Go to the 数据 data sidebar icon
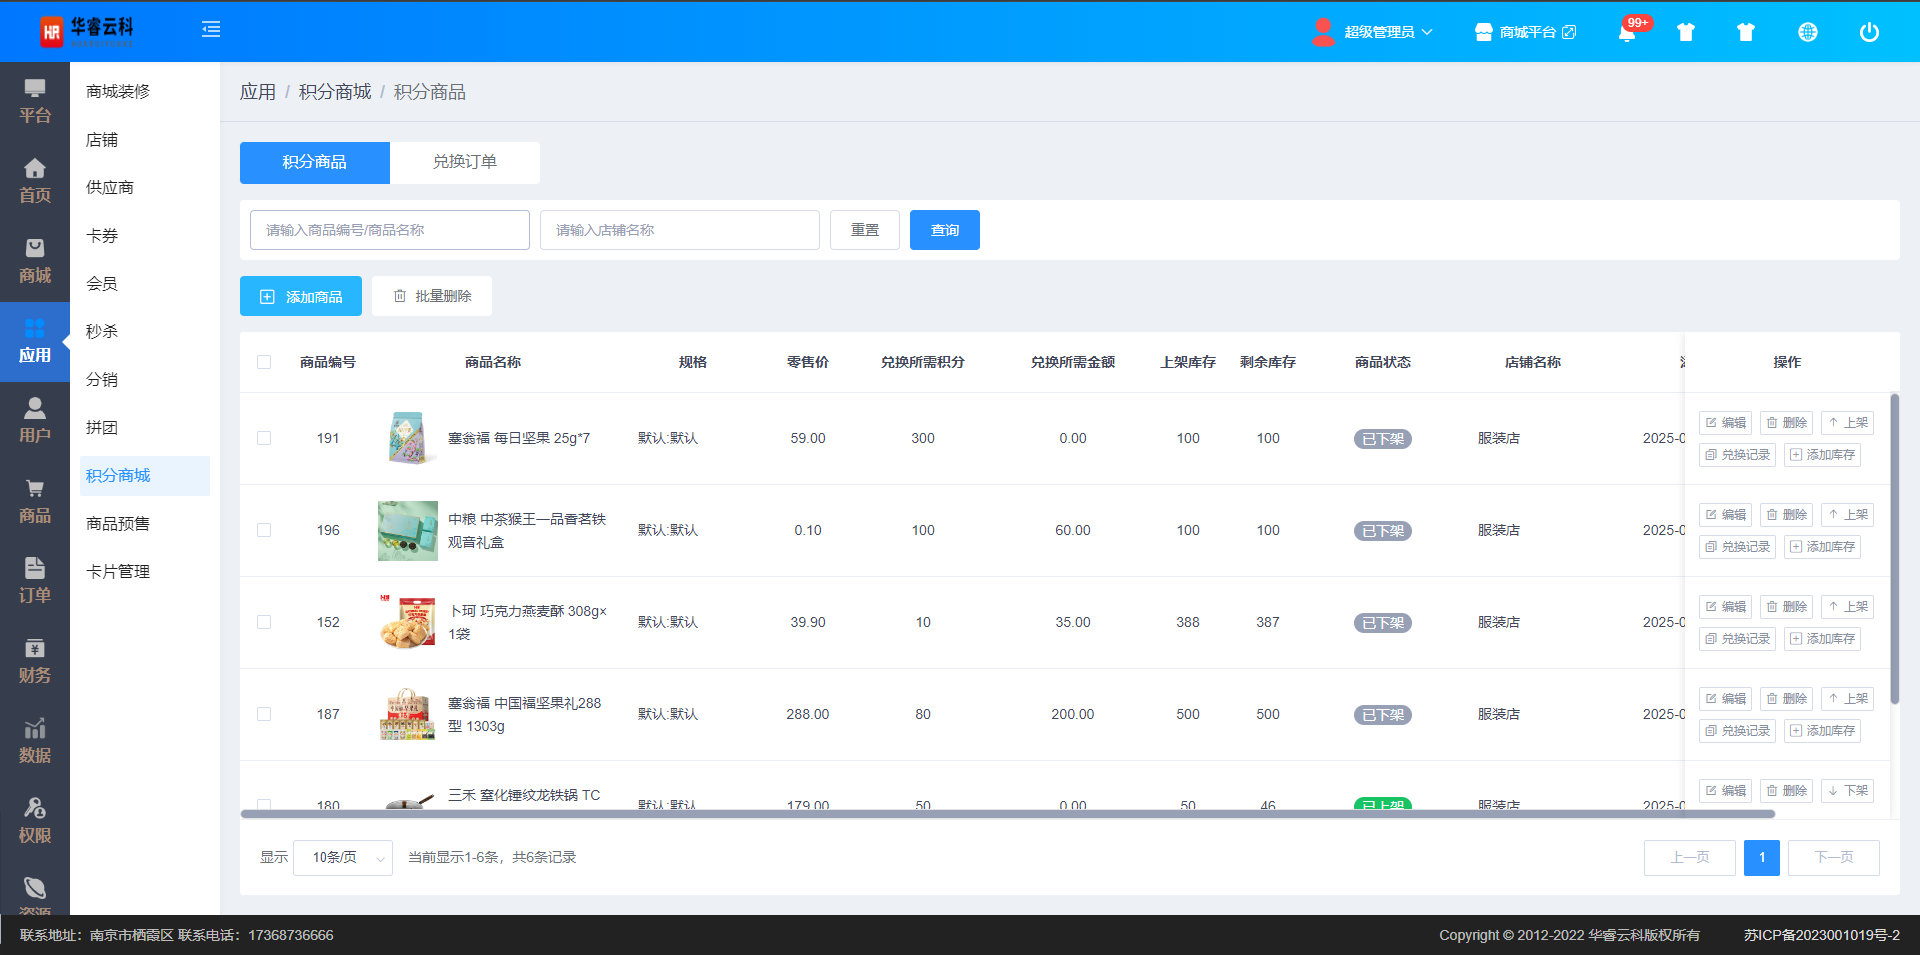Screen dimensions: 1920x955 35,741
